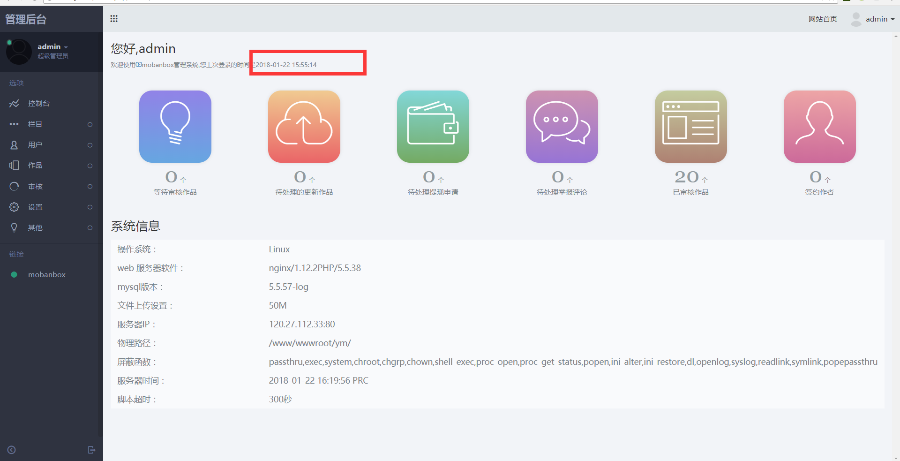900x461 pixels.
Task: Click the 已审核作品 label
Action: point(691,192)
